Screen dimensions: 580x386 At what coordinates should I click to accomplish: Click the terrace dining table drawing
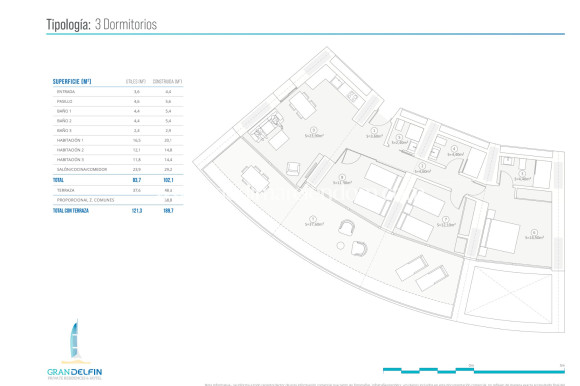255,179
